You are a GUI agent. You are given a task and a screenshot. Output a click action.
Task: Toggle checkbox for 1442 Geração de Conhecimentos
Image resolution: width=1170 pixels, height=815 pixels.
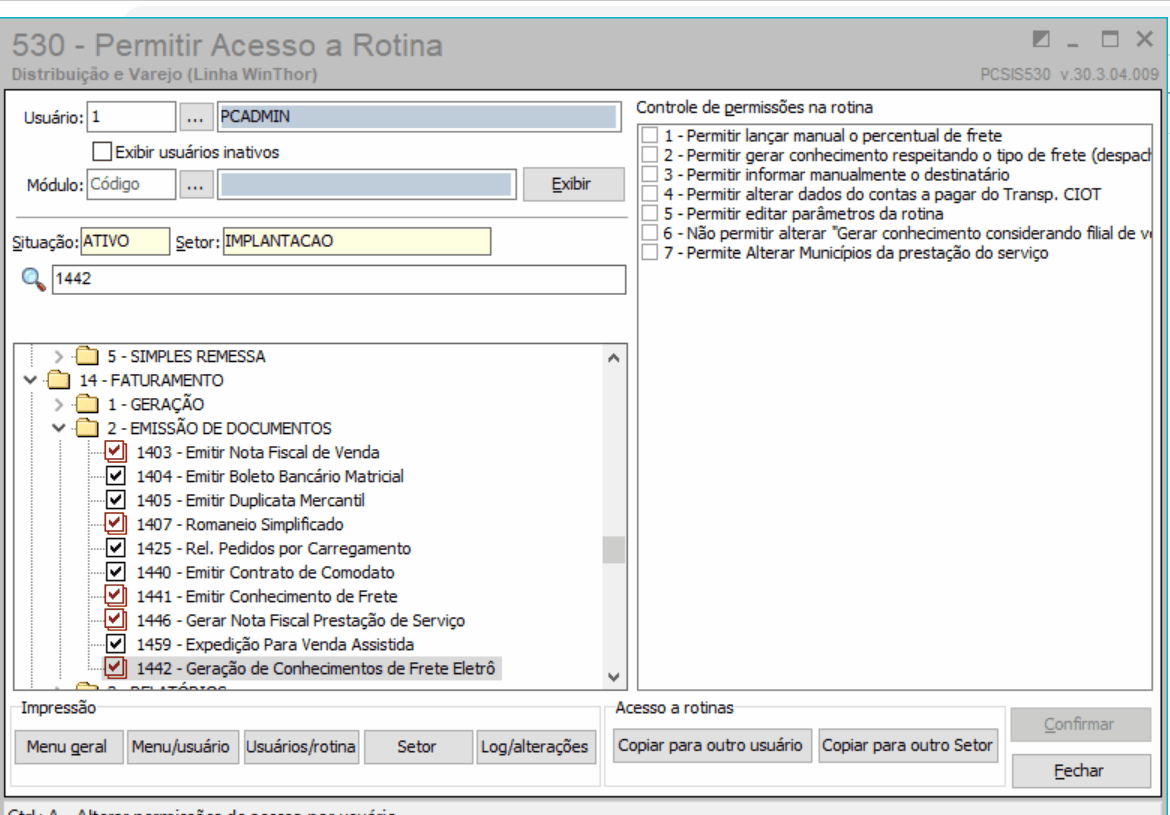(115, 667)
